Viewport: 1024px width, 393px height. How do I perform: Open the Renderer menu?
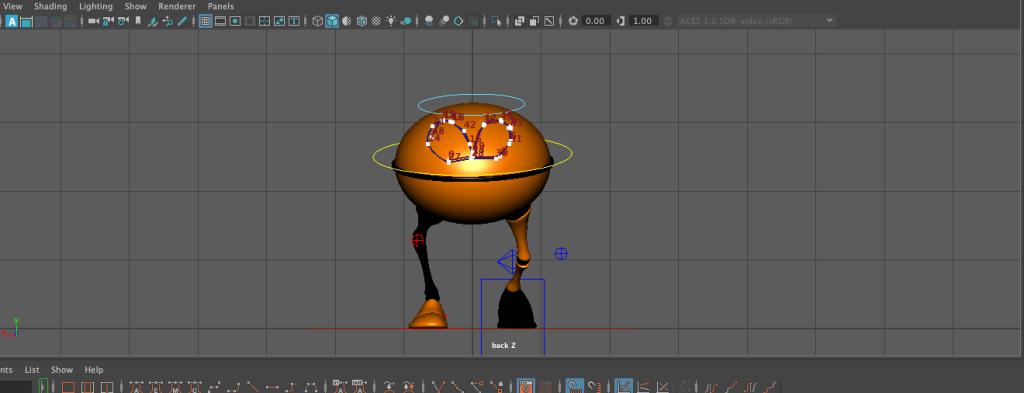click(x=177, y=6)
